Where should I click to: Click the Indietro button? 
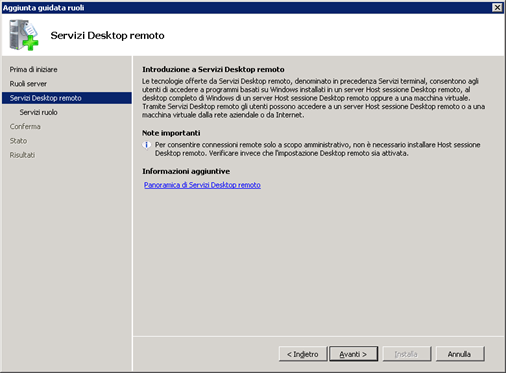(303, 354)
